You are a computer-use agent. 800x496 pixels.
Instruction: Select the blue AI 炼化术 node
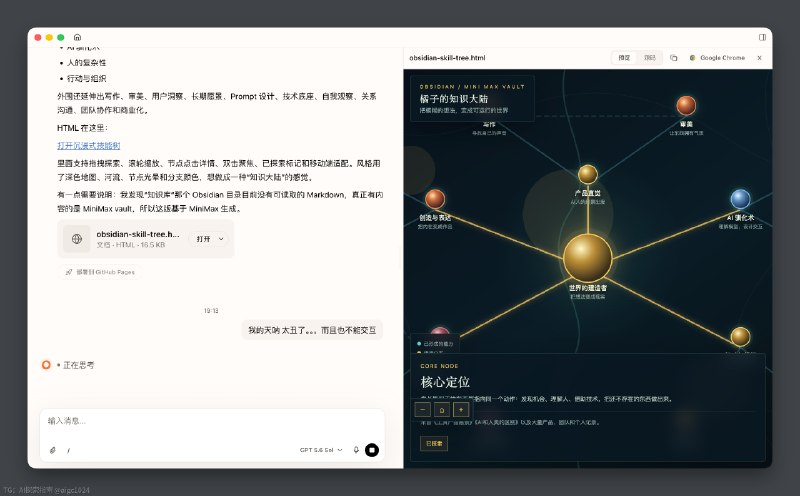740,199
